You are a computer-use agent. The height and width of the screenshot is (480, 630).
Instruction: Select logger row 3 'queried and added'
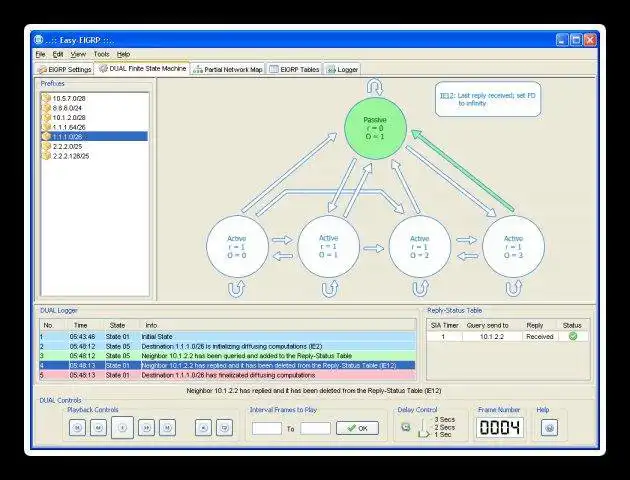227,356
